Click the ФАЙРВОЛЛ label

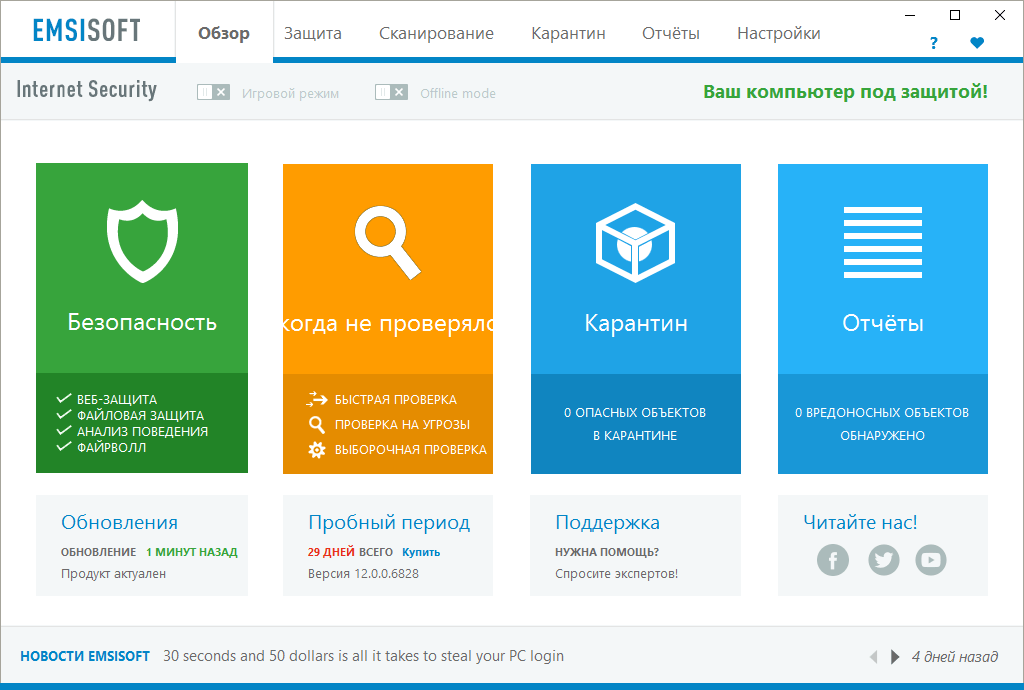(x=112, y=447)
